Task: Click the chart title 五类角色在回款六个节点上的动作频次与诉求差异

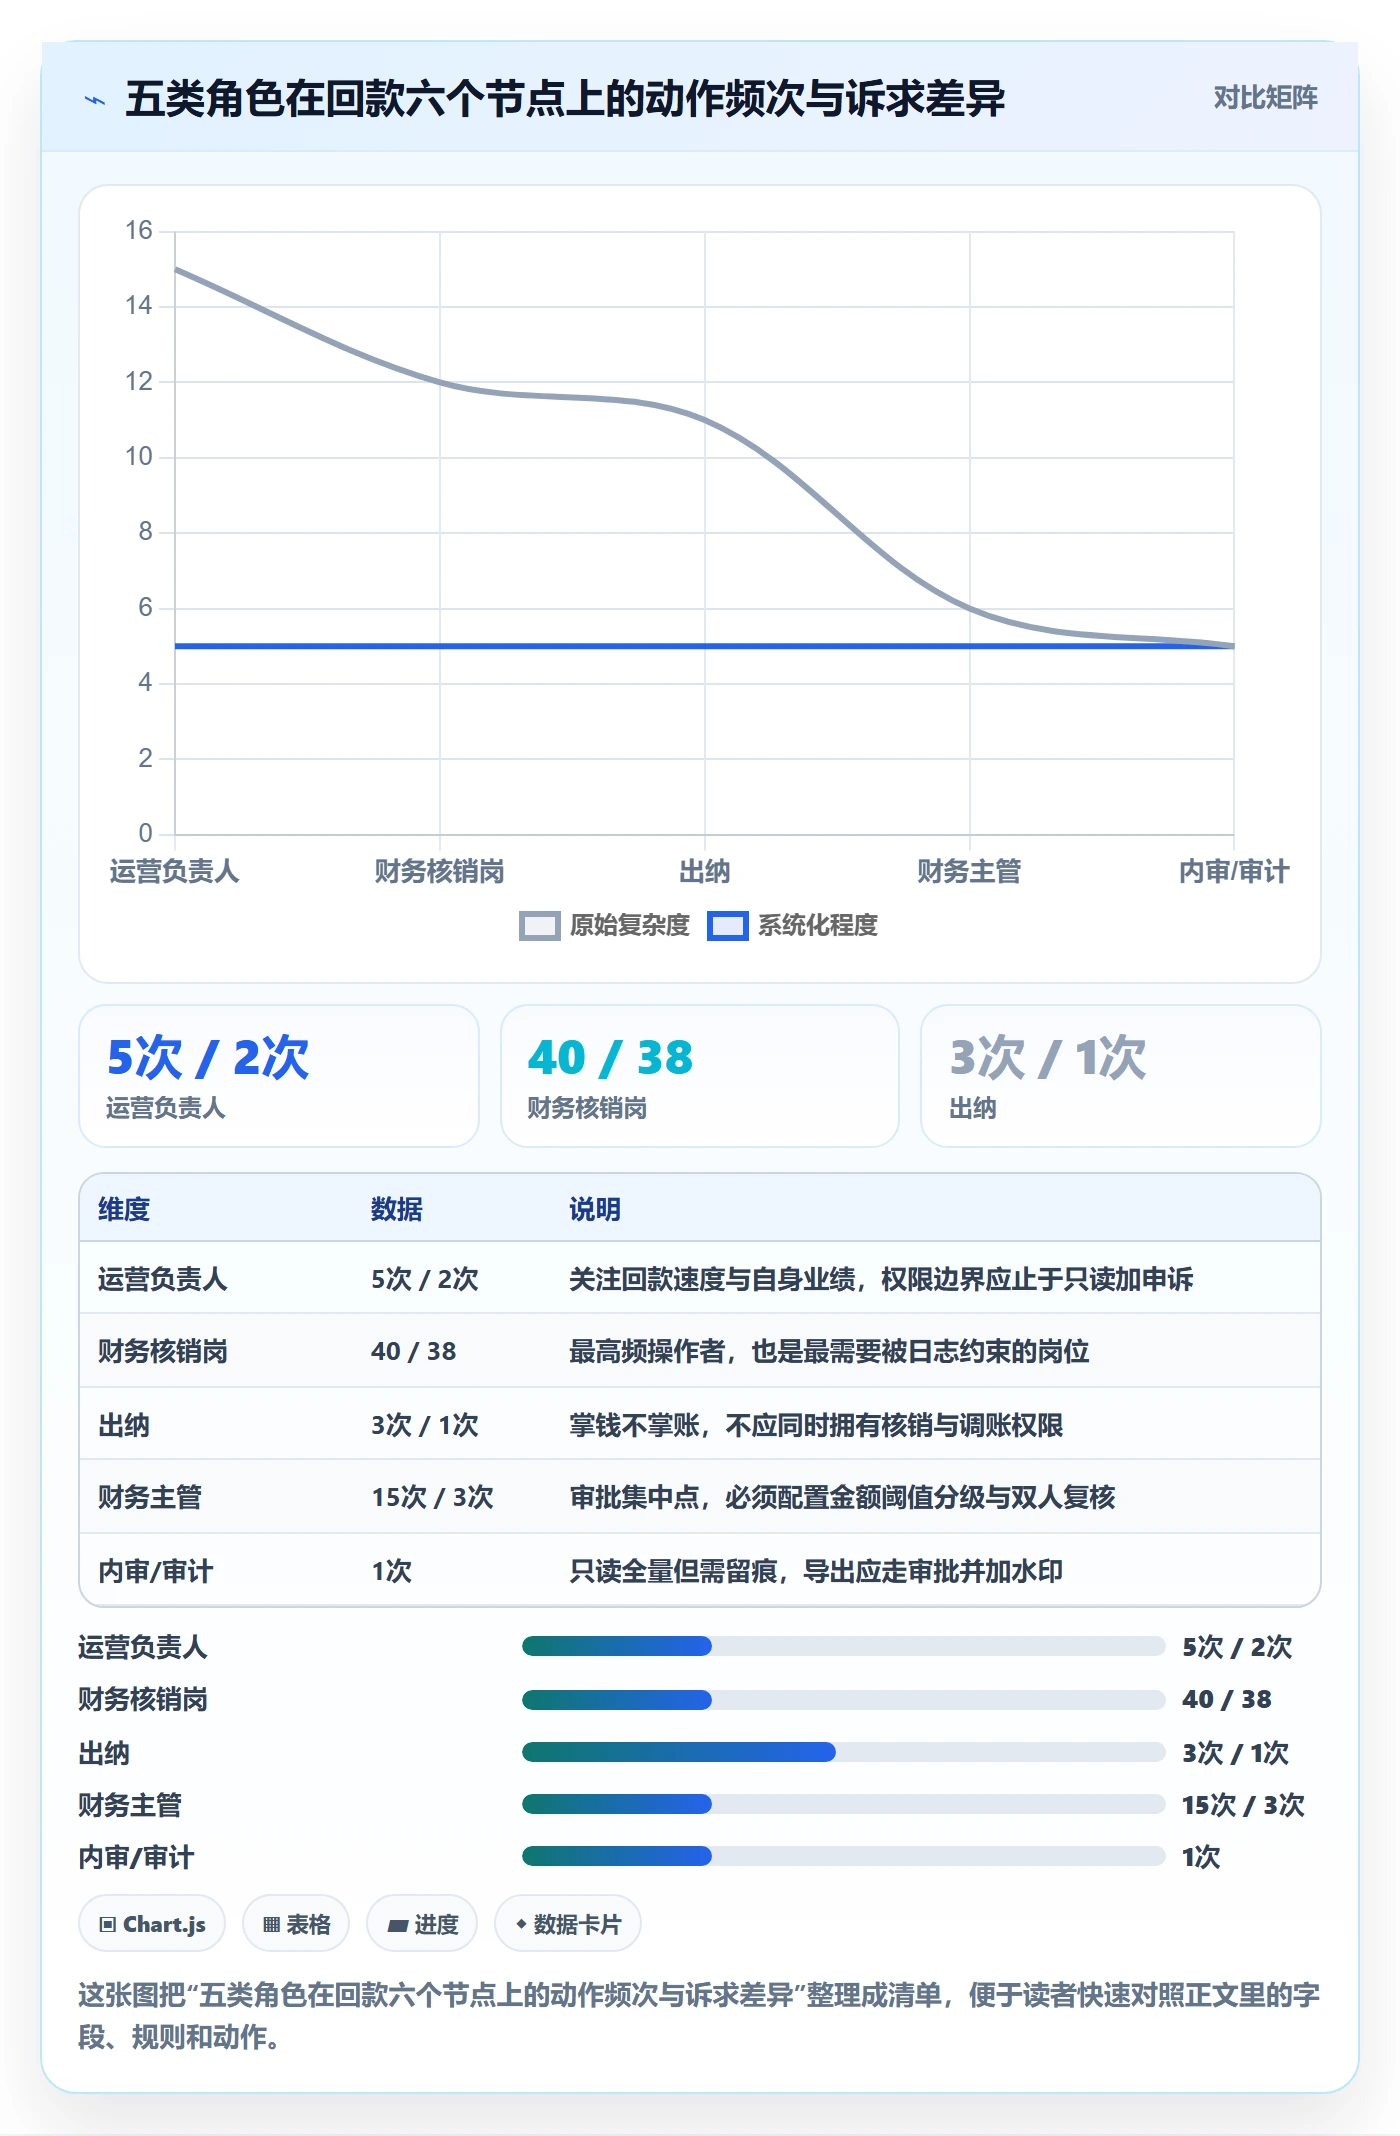Action: point(565,99)
